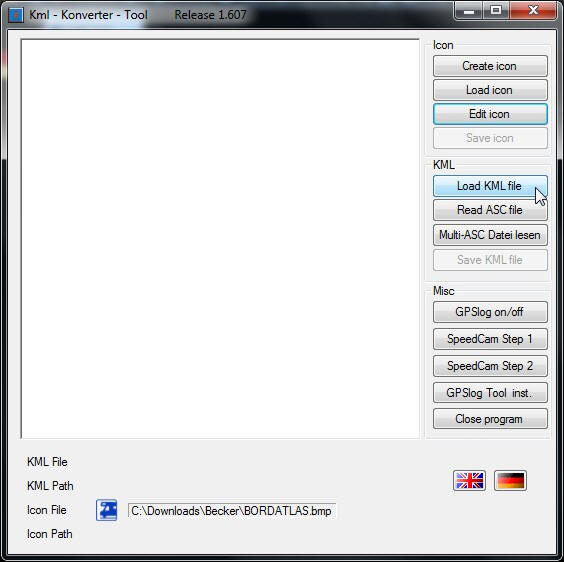Viewport: 564px width, 562px height.
Task: Click the Load KML file button
Action: coord(490,186)
